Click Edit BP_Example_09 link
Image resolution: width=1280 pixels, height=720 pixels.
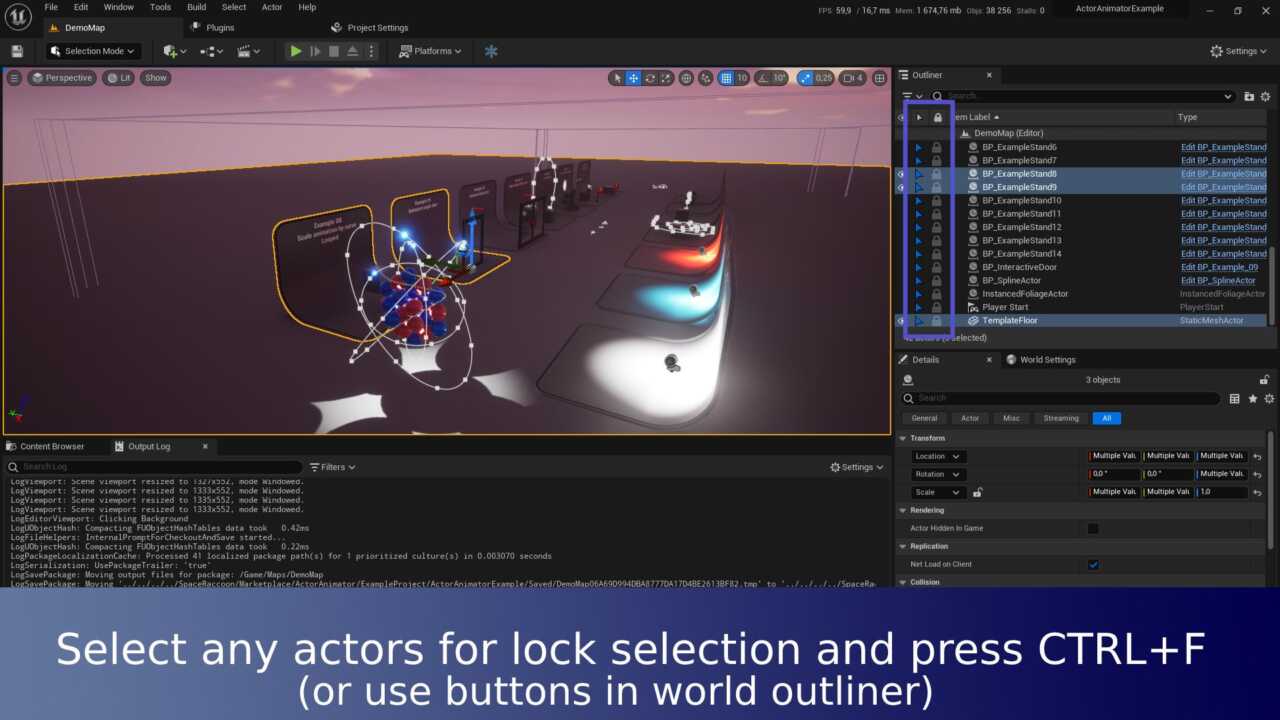1219,267
